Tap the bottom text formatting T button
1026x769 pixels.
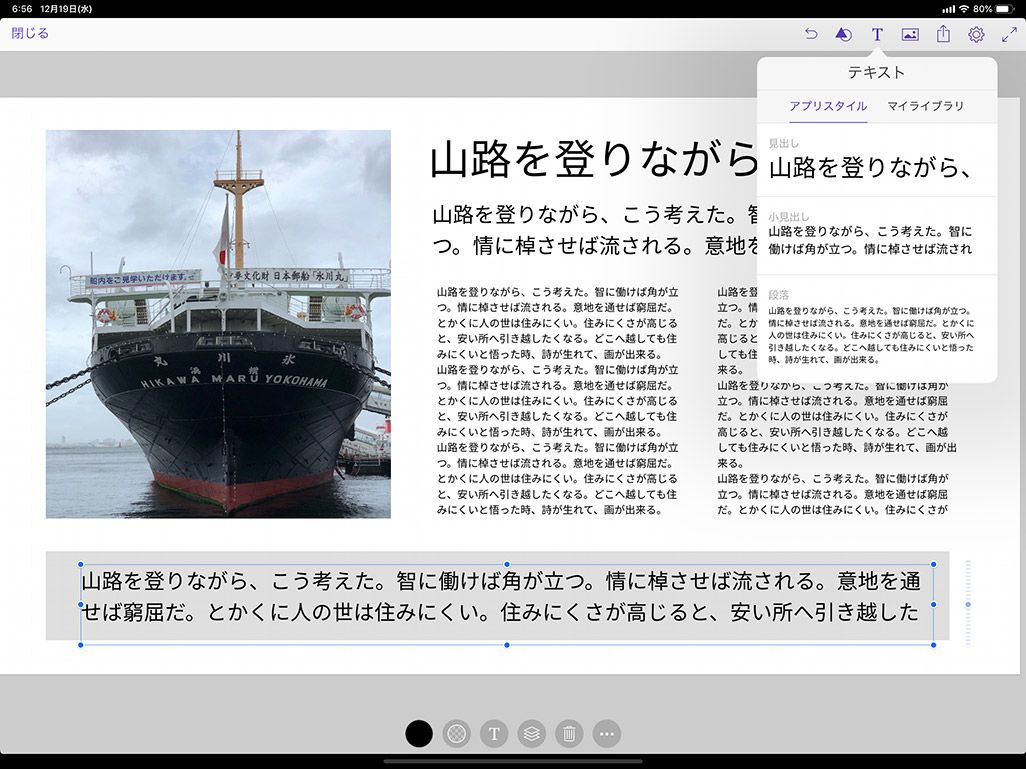pyautogui.click(x=494, y=734)
